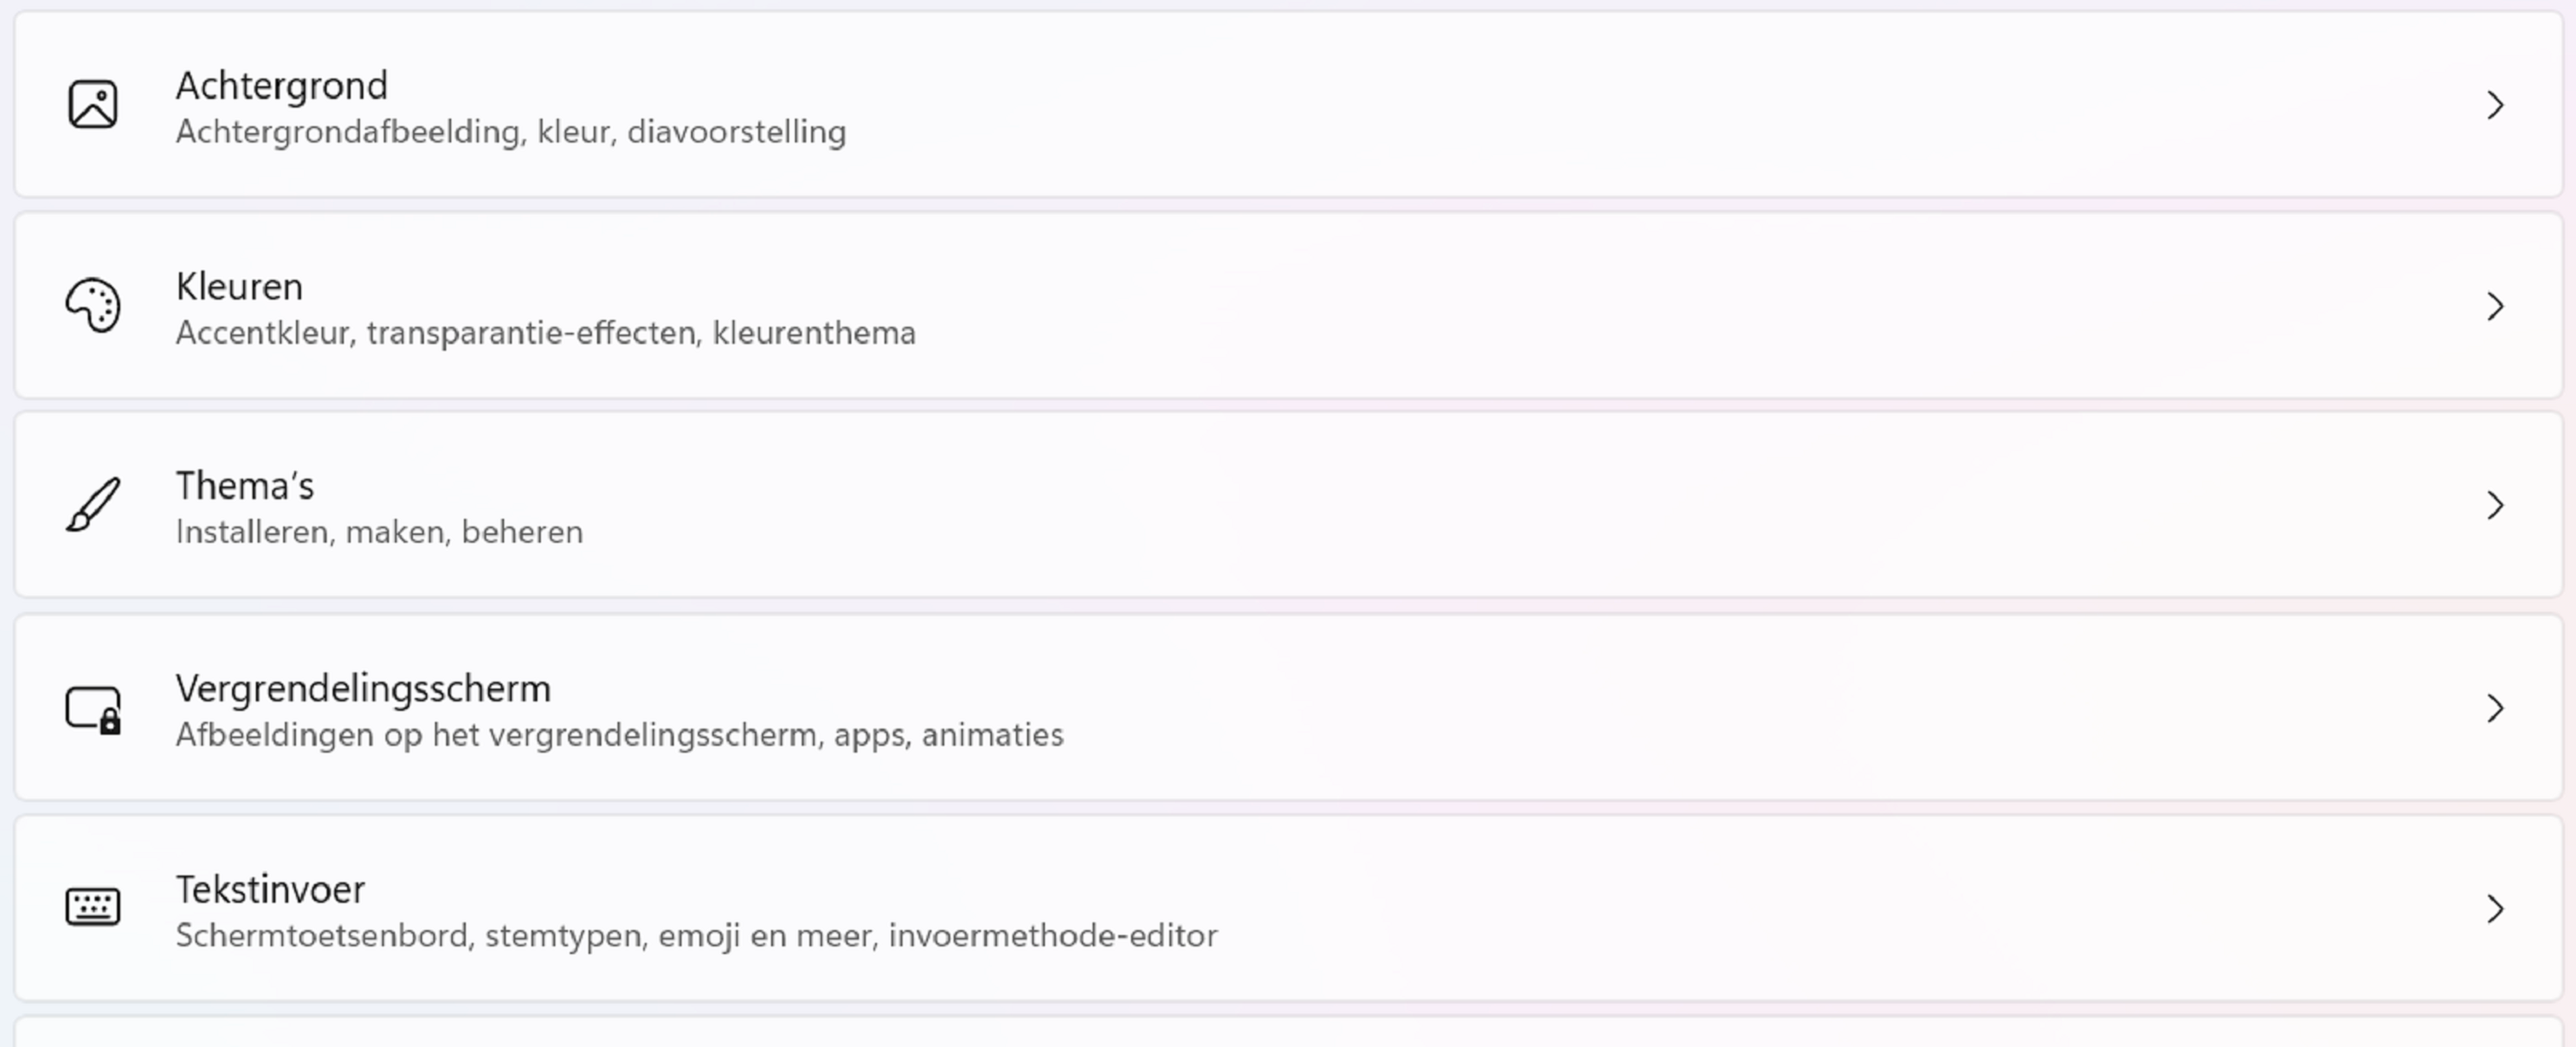Open the Tekstinvoer settings title

click(x=270, y=889)
